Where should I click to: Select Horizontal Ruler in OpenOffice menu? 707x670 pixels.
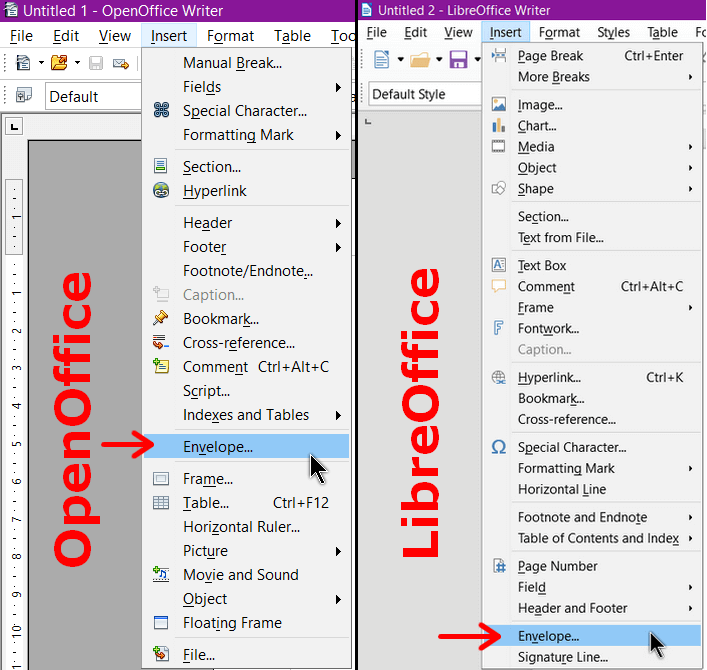[x=246, y=527]
